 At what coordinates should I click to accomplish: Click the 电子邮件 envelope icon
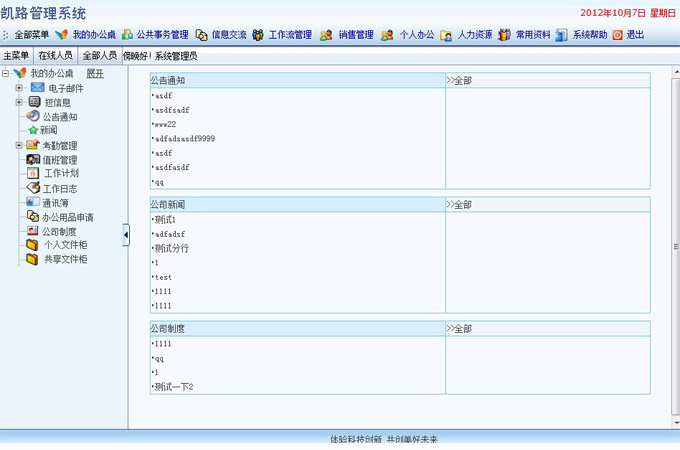pos(37,88)
